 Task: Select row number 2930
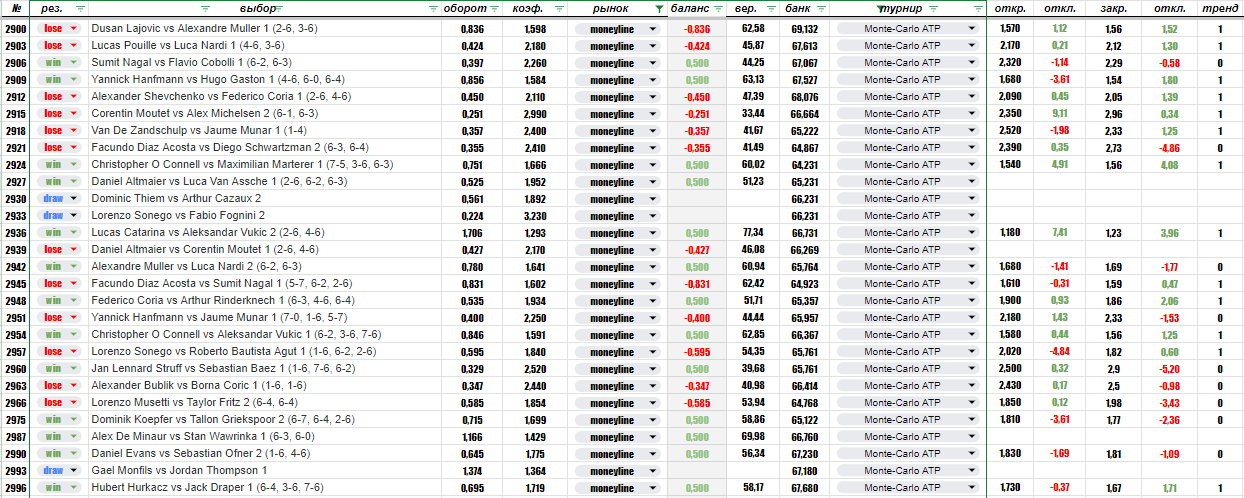click(16, 199)
